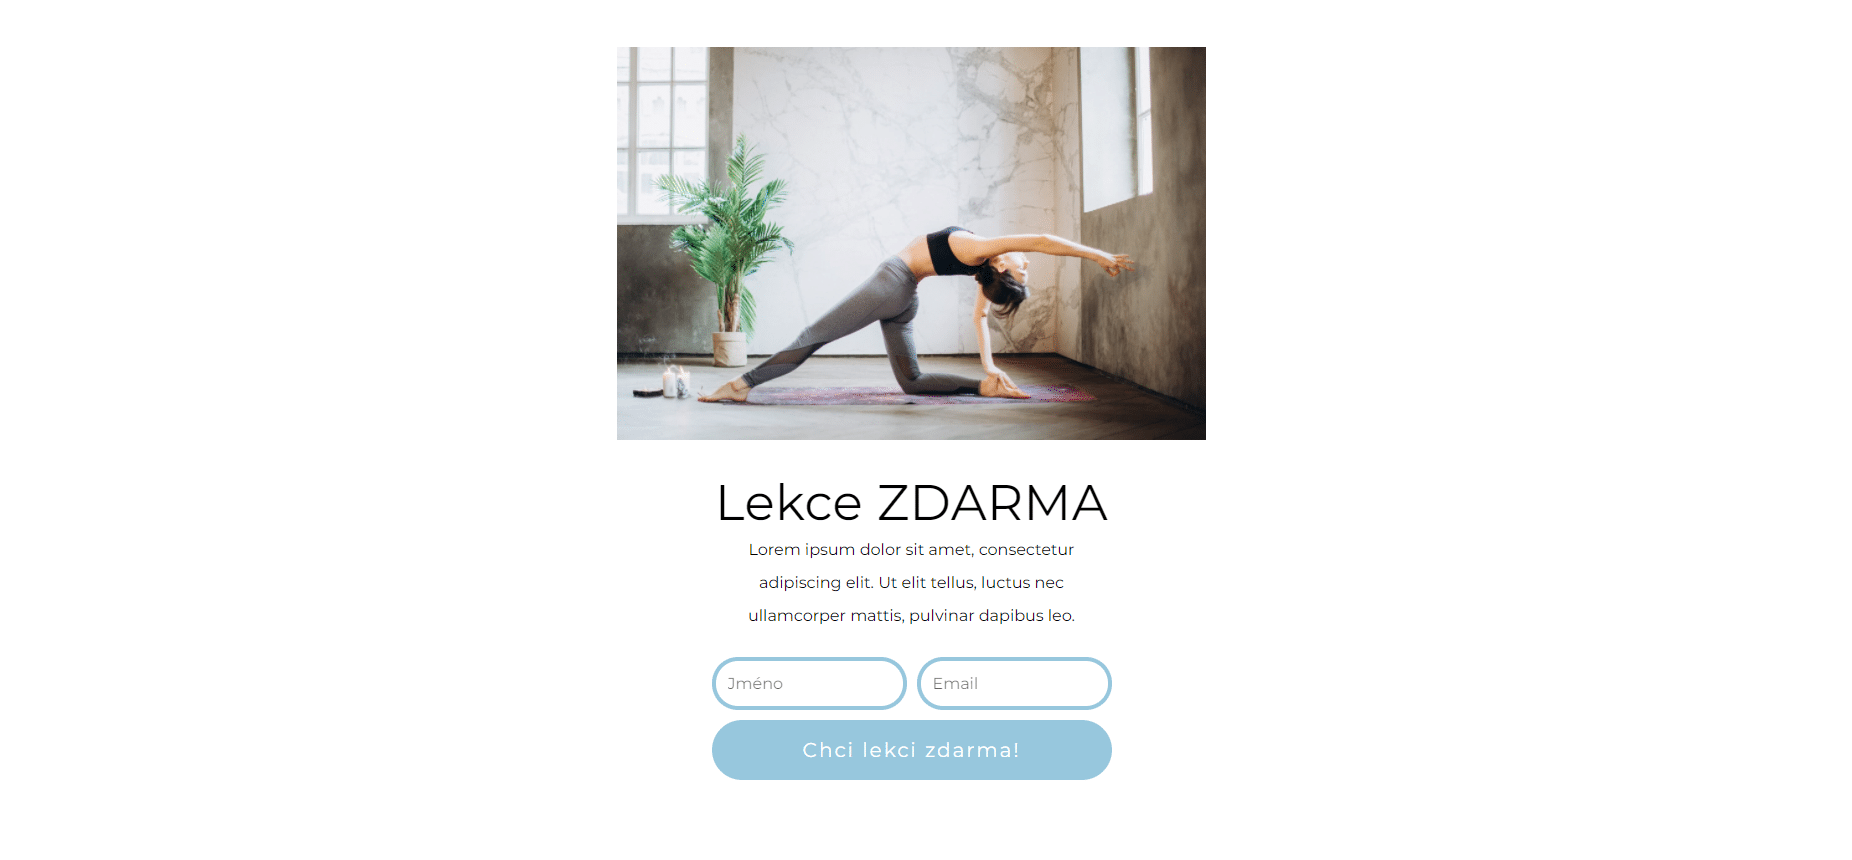Click the word ZDARMA in the heading

(x=992, y=502)
